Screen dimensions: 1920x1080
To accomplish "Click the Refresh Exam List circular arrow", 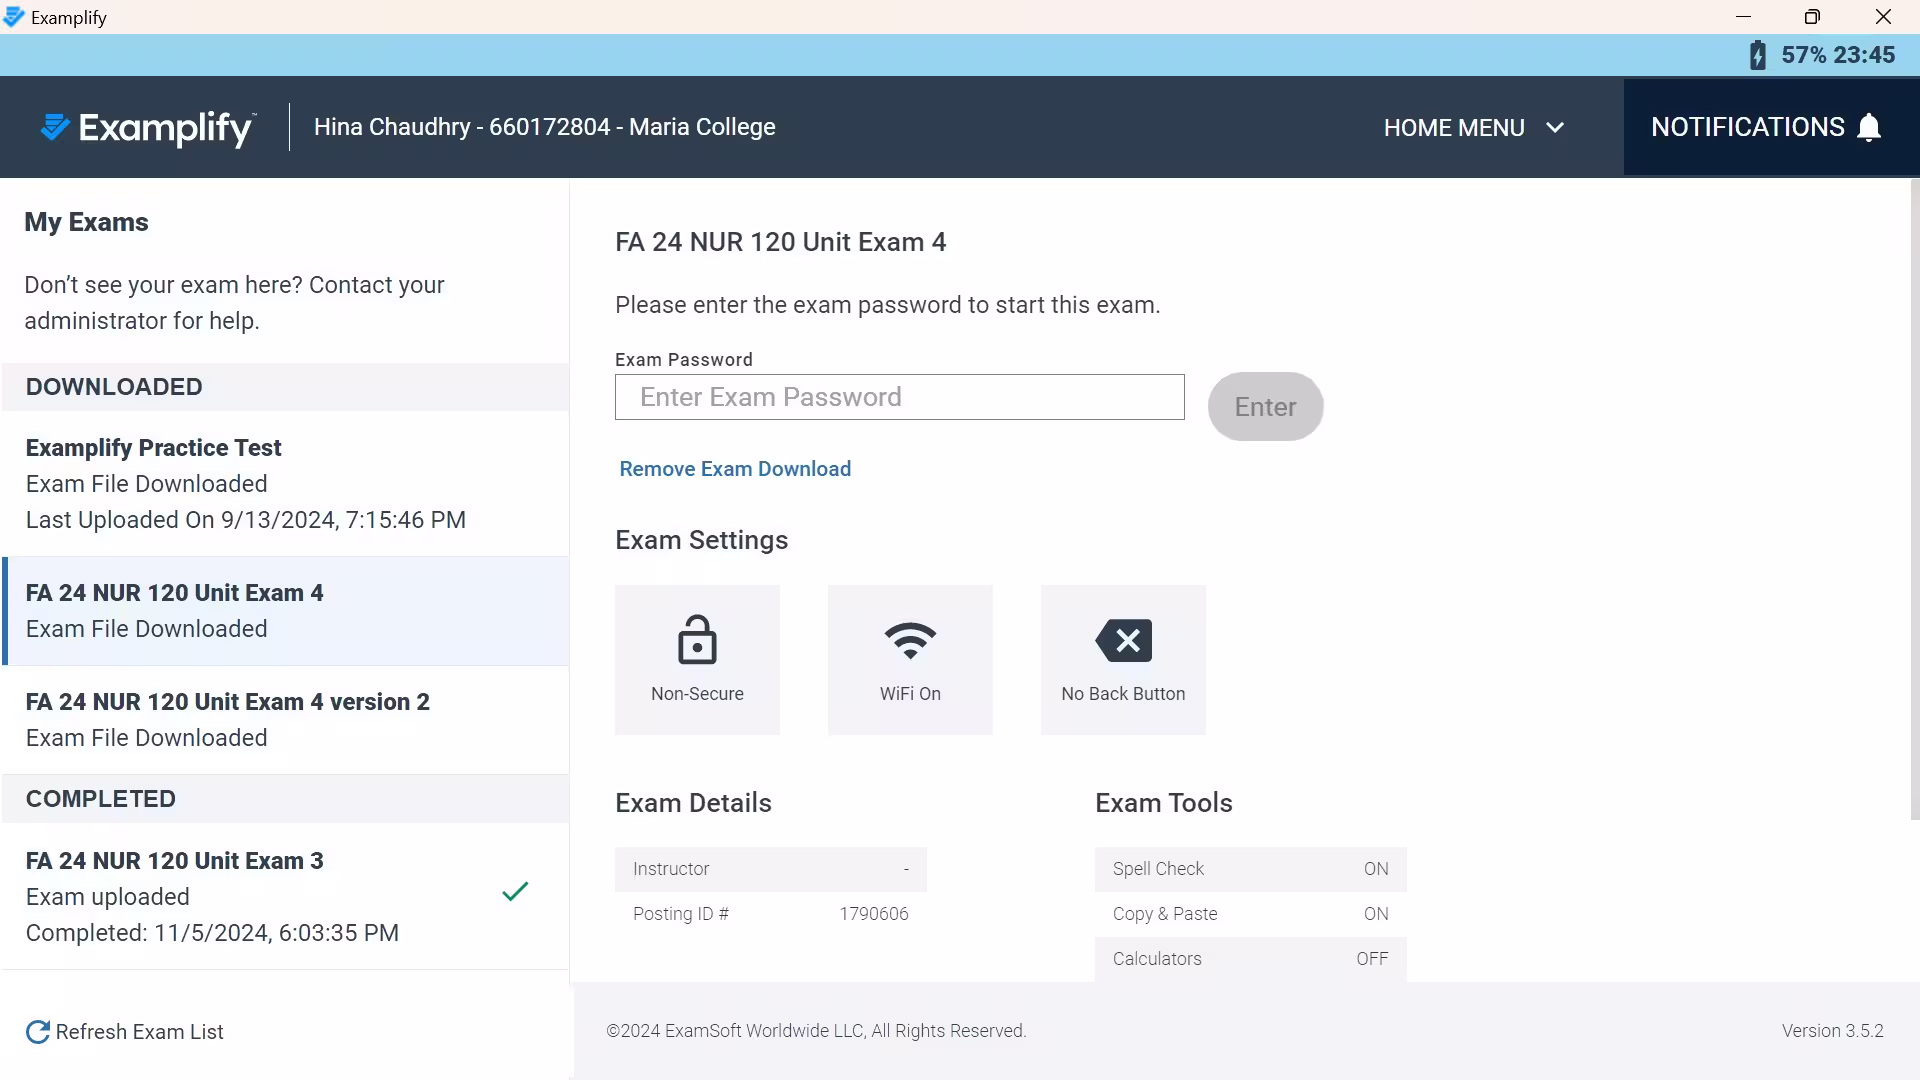I will pyautogui.click(x=38, y=1032).
